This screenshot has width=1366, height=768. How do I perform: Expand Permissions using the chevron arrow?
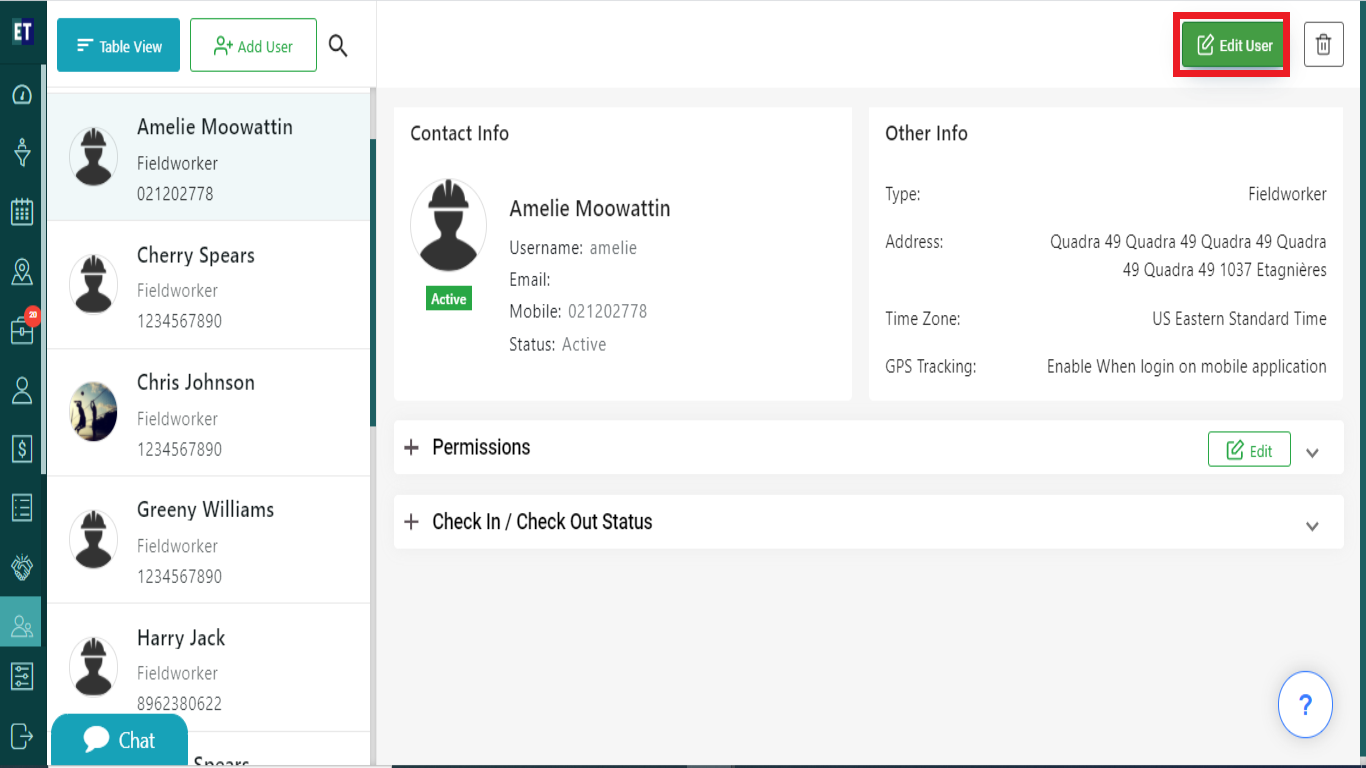point(1313,452)
